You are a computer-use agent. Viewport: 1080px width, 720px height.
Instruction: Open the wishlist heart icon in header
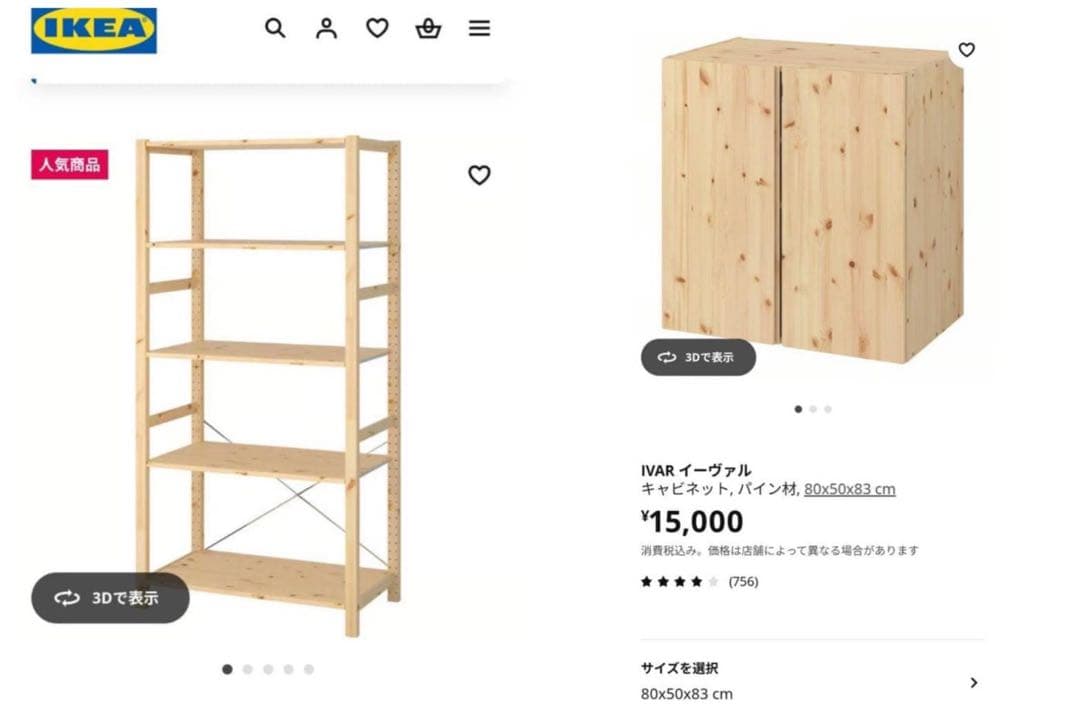[x=377, y=29]
